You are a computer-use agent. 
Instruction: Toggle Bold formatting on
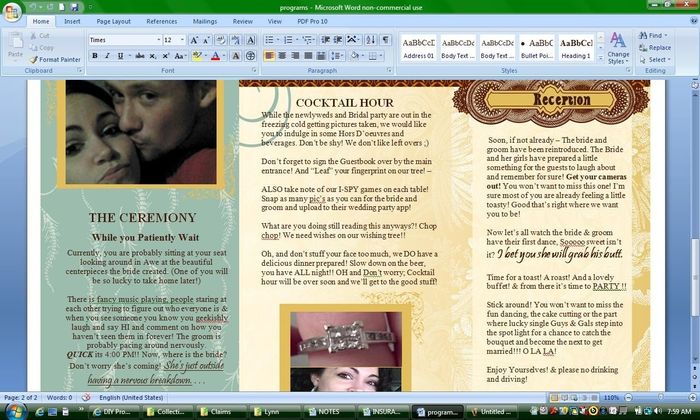coord(95,56)
